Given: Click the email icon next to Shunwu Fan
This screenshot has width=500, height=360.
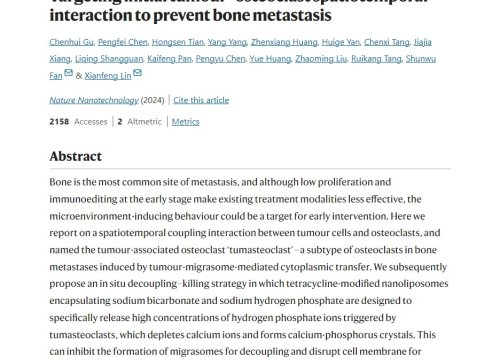Looking at the screenshot, I should pyautogui.click(x=69, y=72).
